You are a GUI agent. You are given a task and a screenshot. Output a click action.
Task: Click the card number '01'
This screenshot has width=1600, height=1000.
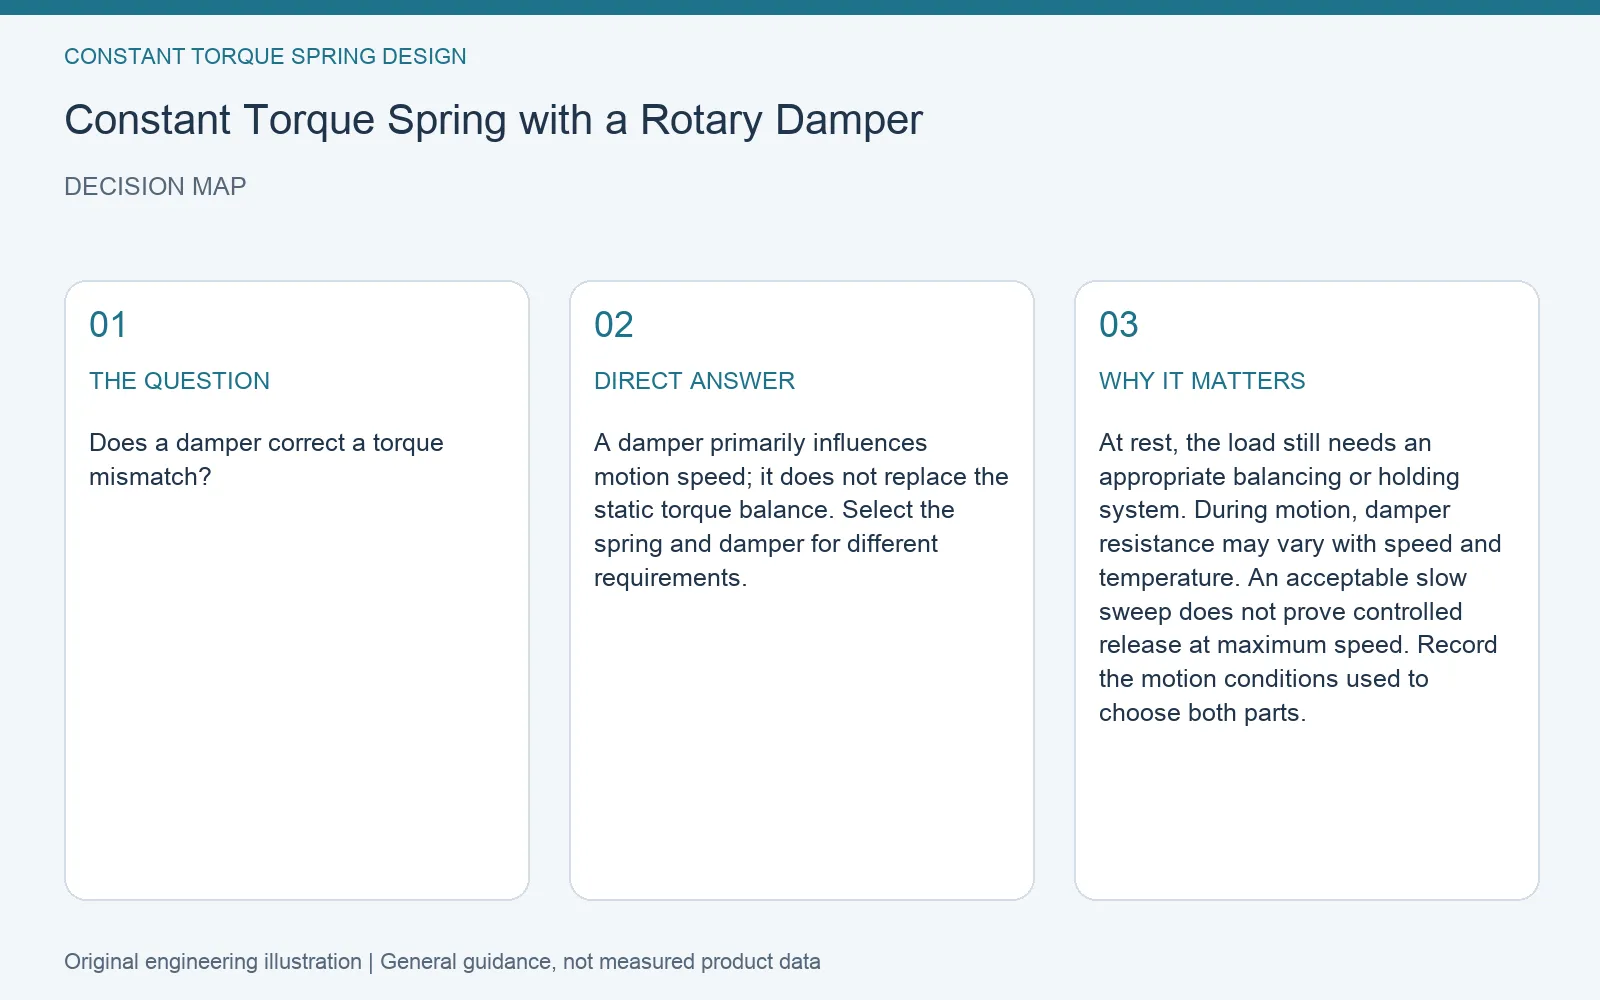tap(108, 325)
